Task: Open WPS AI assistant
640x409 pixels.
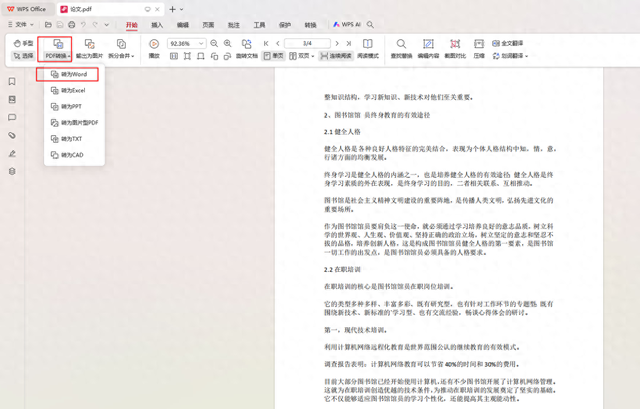Action: [x=347, y=24]
